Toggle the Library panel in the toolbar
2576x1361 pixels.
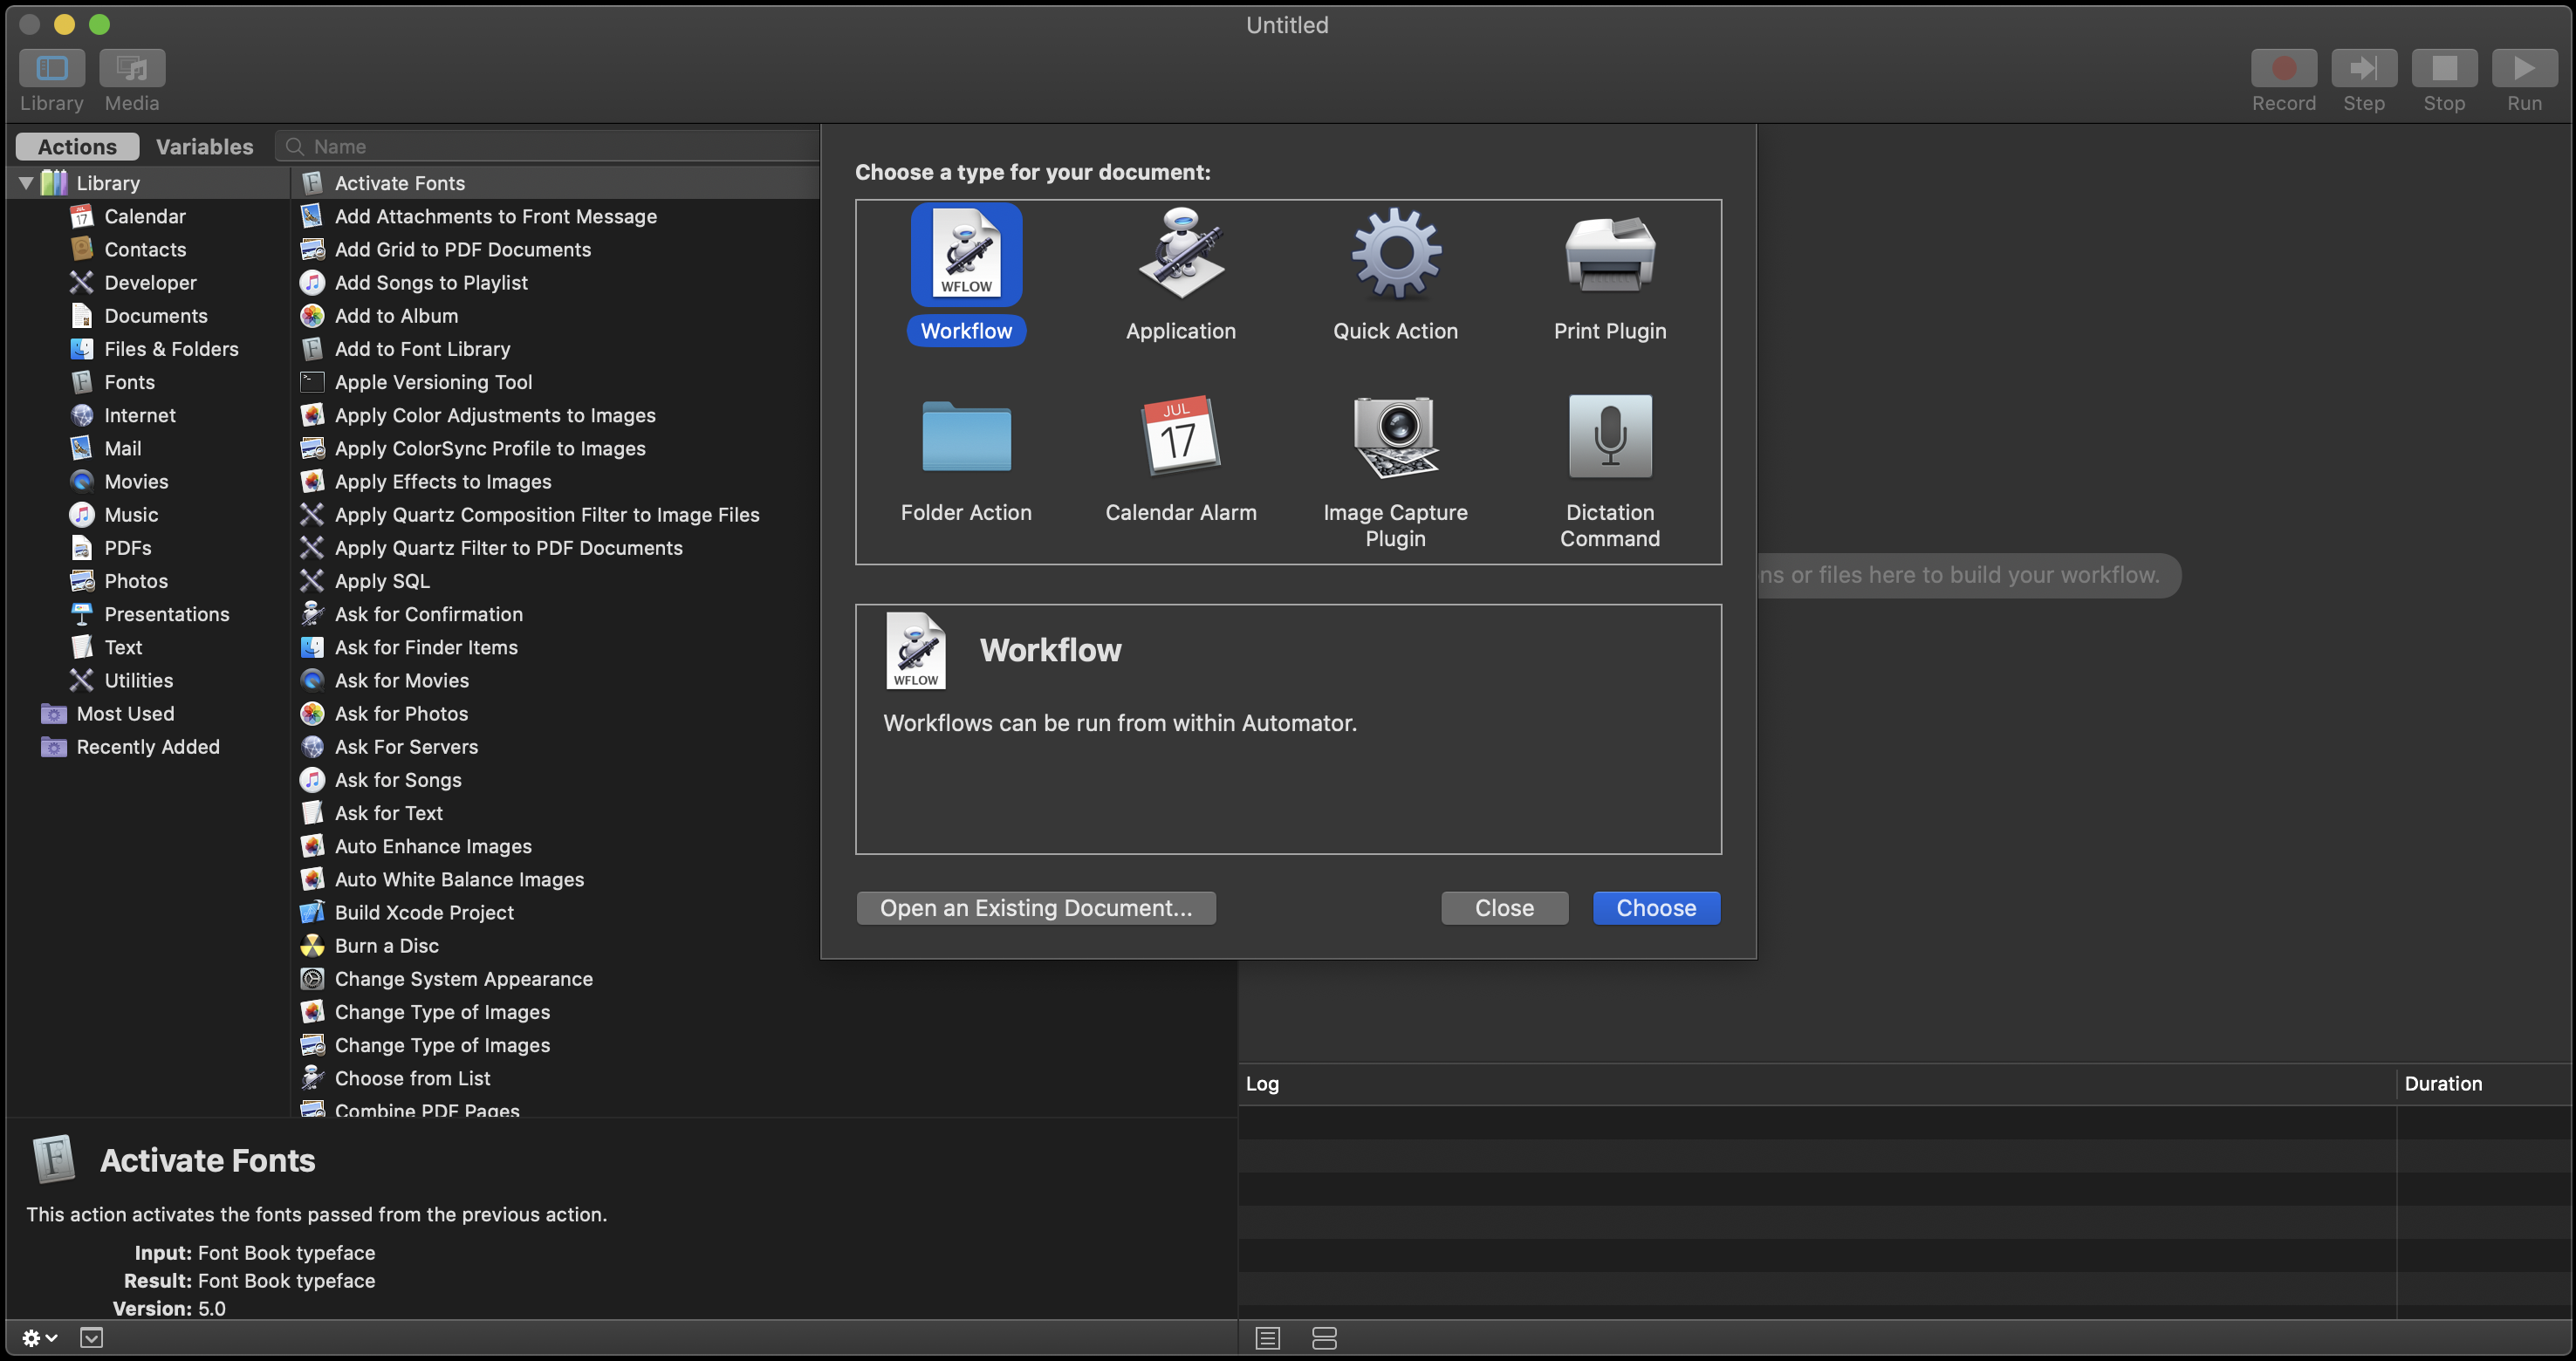coord(51,70)
